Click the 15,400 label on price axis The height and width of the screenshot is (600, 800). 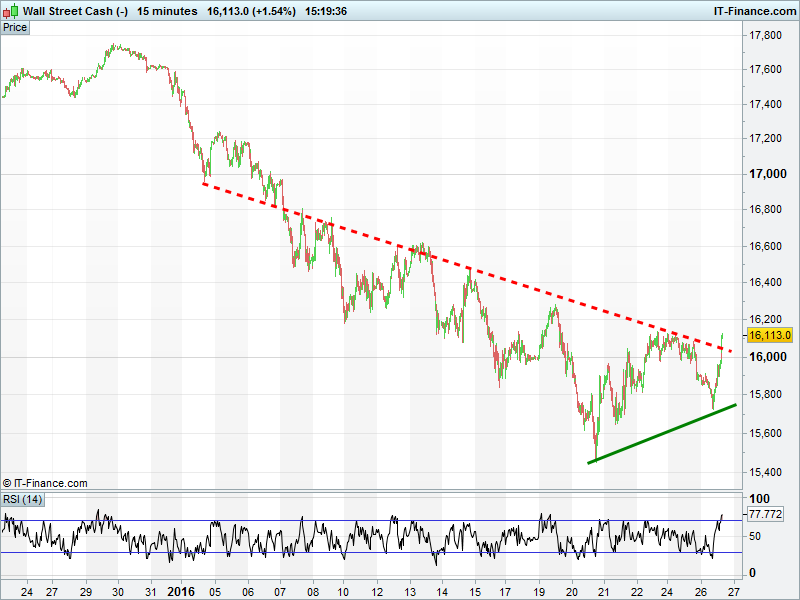click(767, 471)
